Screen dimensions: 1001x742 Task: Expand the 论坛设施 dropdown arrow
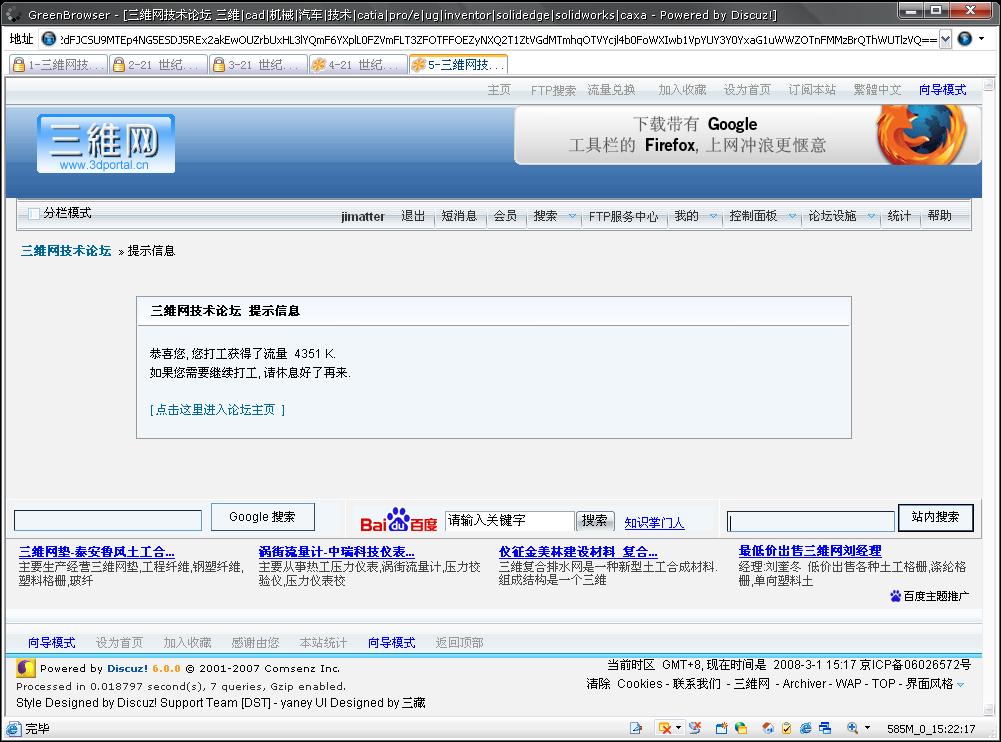point(871,216)
